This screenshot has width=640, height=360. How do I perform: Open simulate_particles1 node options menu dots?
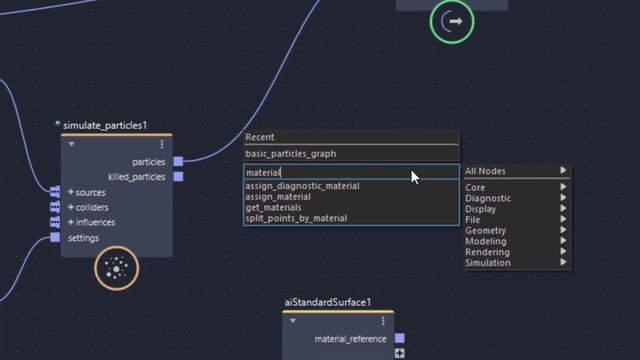click(x=162, y=144)
